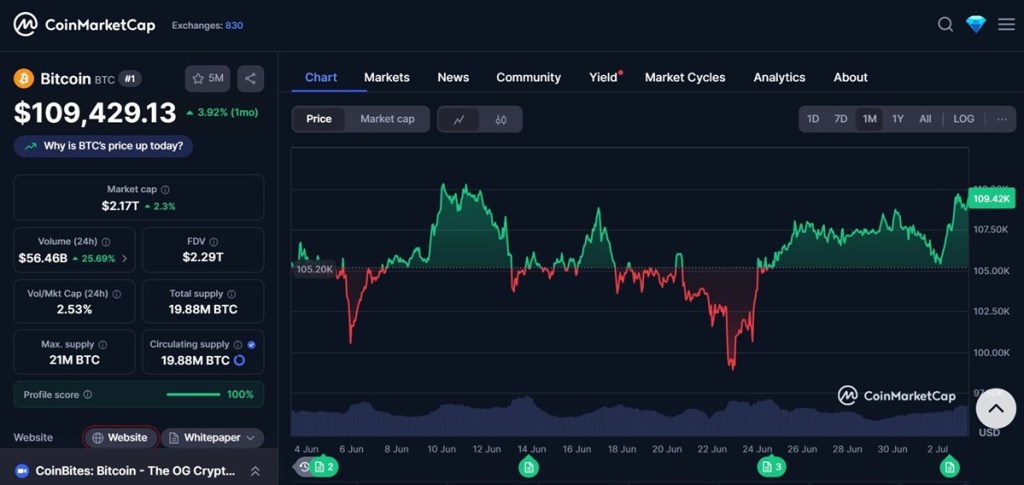1024x485 pixels.
Task: Open the Community tab
Action: point(528,78)
